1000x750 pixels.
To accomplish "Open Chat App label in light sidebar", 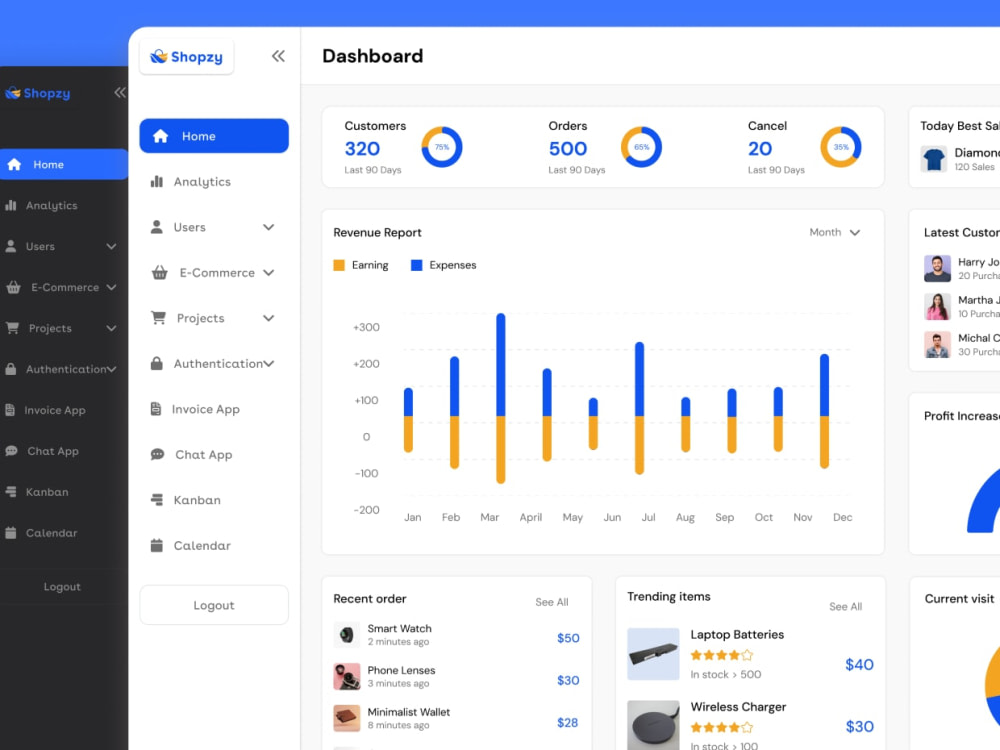I will point(203,455).
